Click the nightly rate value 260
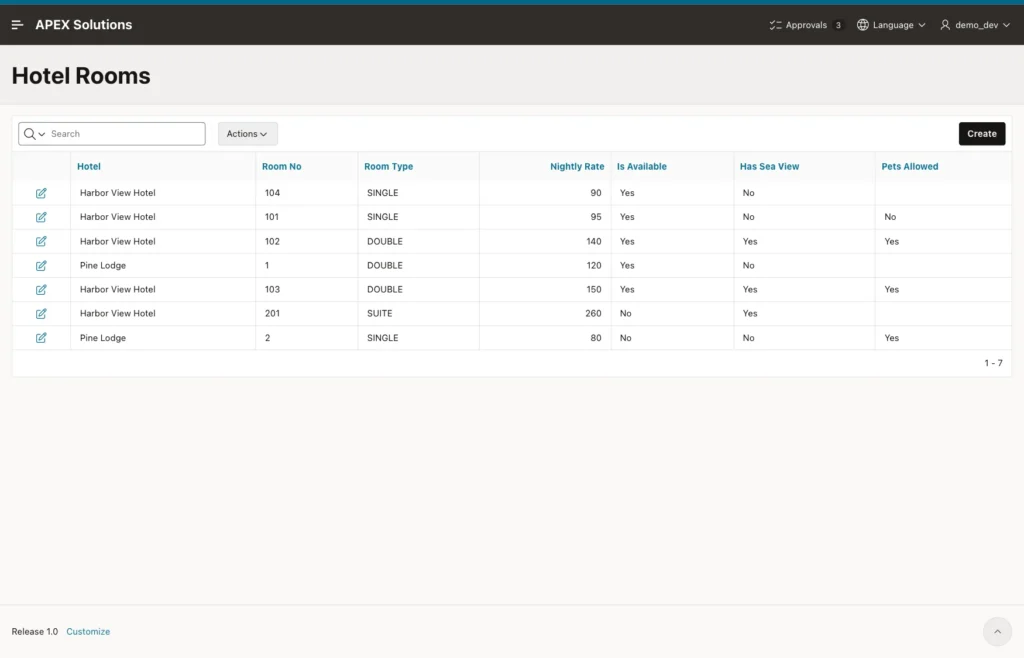Image resolution: width=1024 pixels, height=658 pixels. pyautogui.click(x=593, y=314)
